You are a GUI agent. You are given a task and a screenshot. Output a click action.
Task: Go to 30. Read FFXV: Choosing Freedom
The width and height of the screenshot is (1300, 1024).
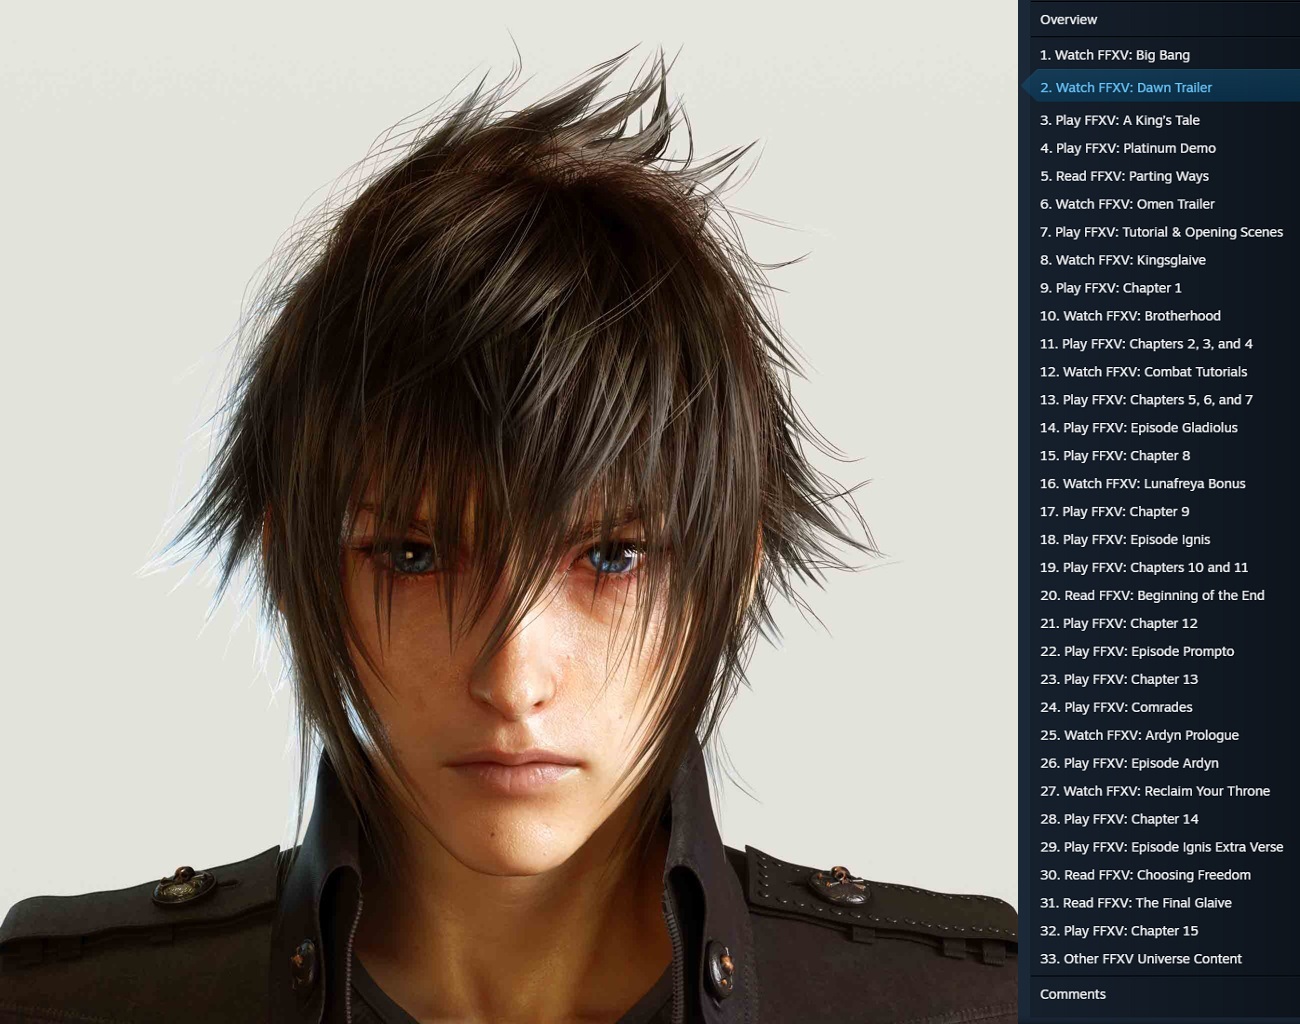coord(1145,876)
